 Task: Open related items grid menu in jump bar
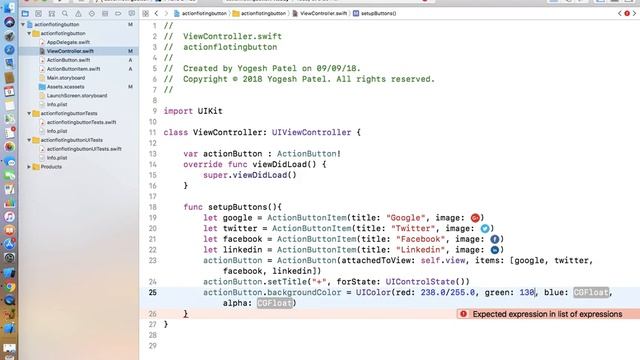pyautogui.click(x=146, y=13)
